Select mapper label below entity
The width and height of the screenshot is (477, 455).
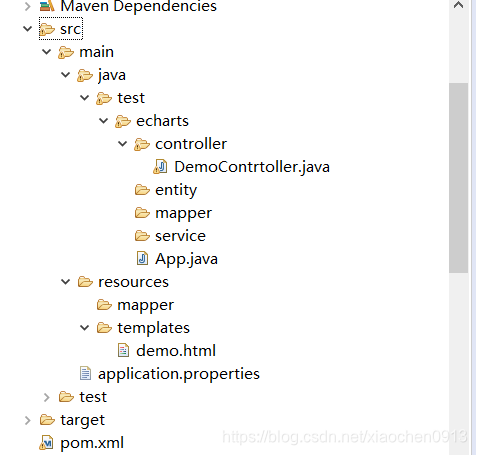pos(183,213)
